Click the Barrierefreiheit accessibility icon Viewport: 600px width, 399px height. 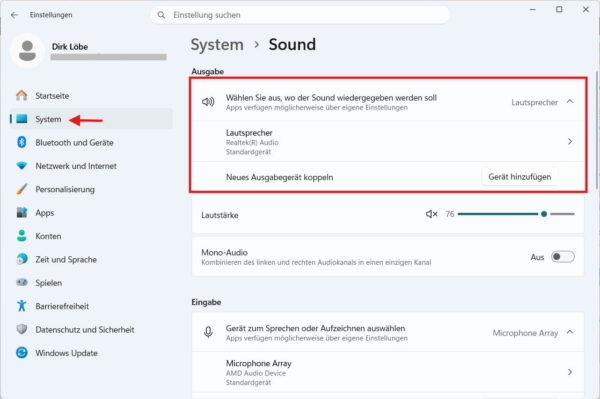pos(22,306)
